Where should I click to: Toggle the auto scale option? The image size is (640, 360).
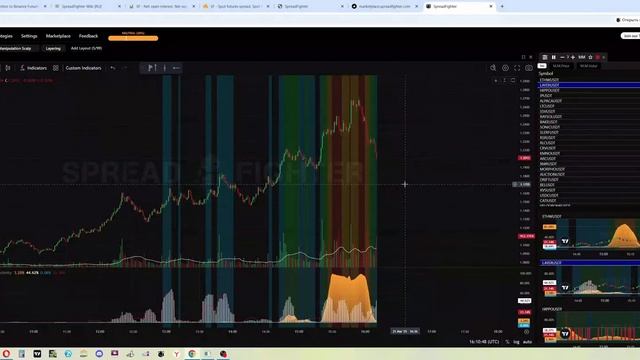pos(527,342)
